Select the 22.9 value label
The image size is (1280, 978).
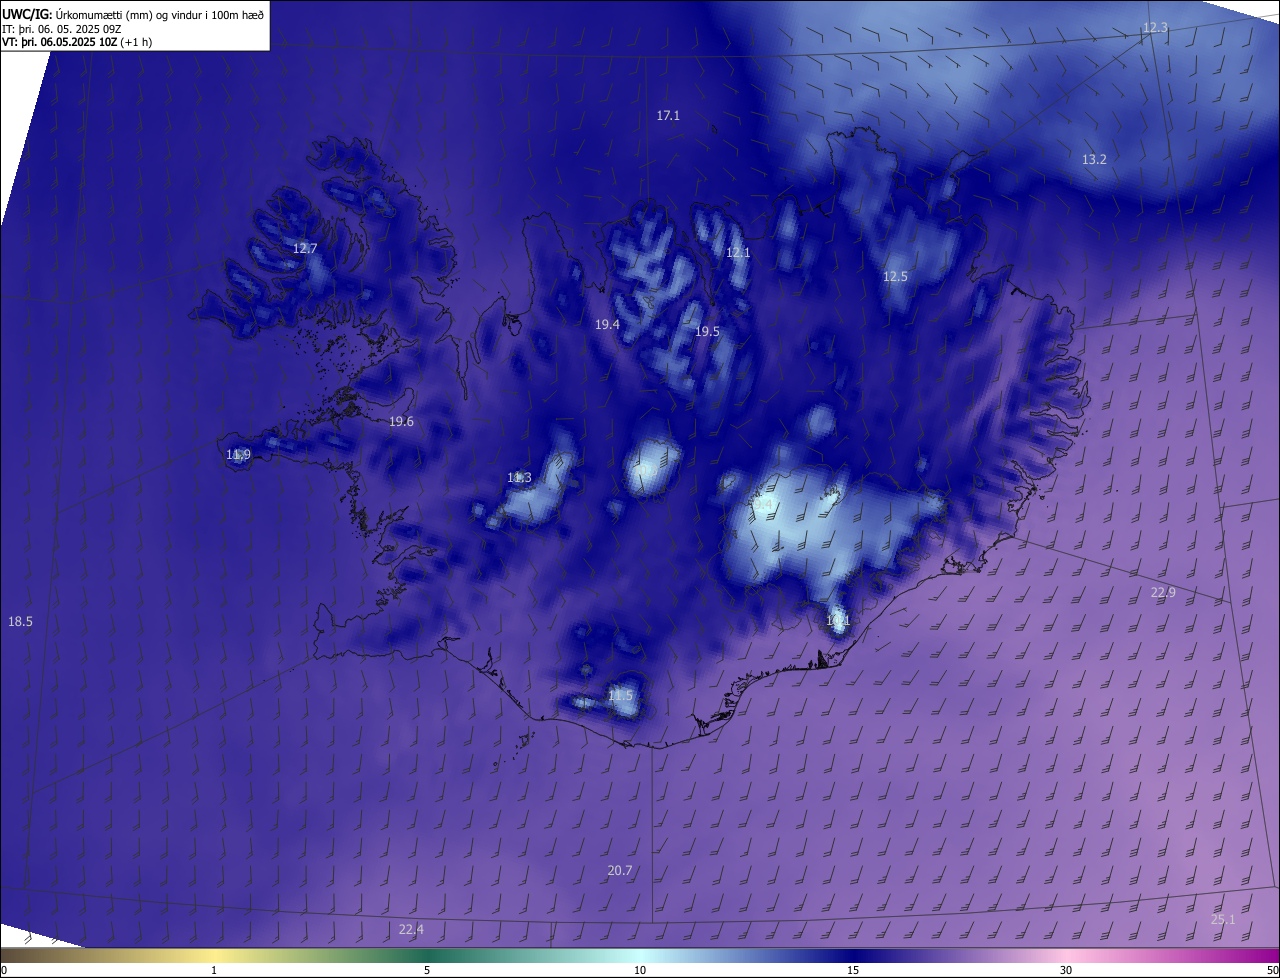(1163, 593)
